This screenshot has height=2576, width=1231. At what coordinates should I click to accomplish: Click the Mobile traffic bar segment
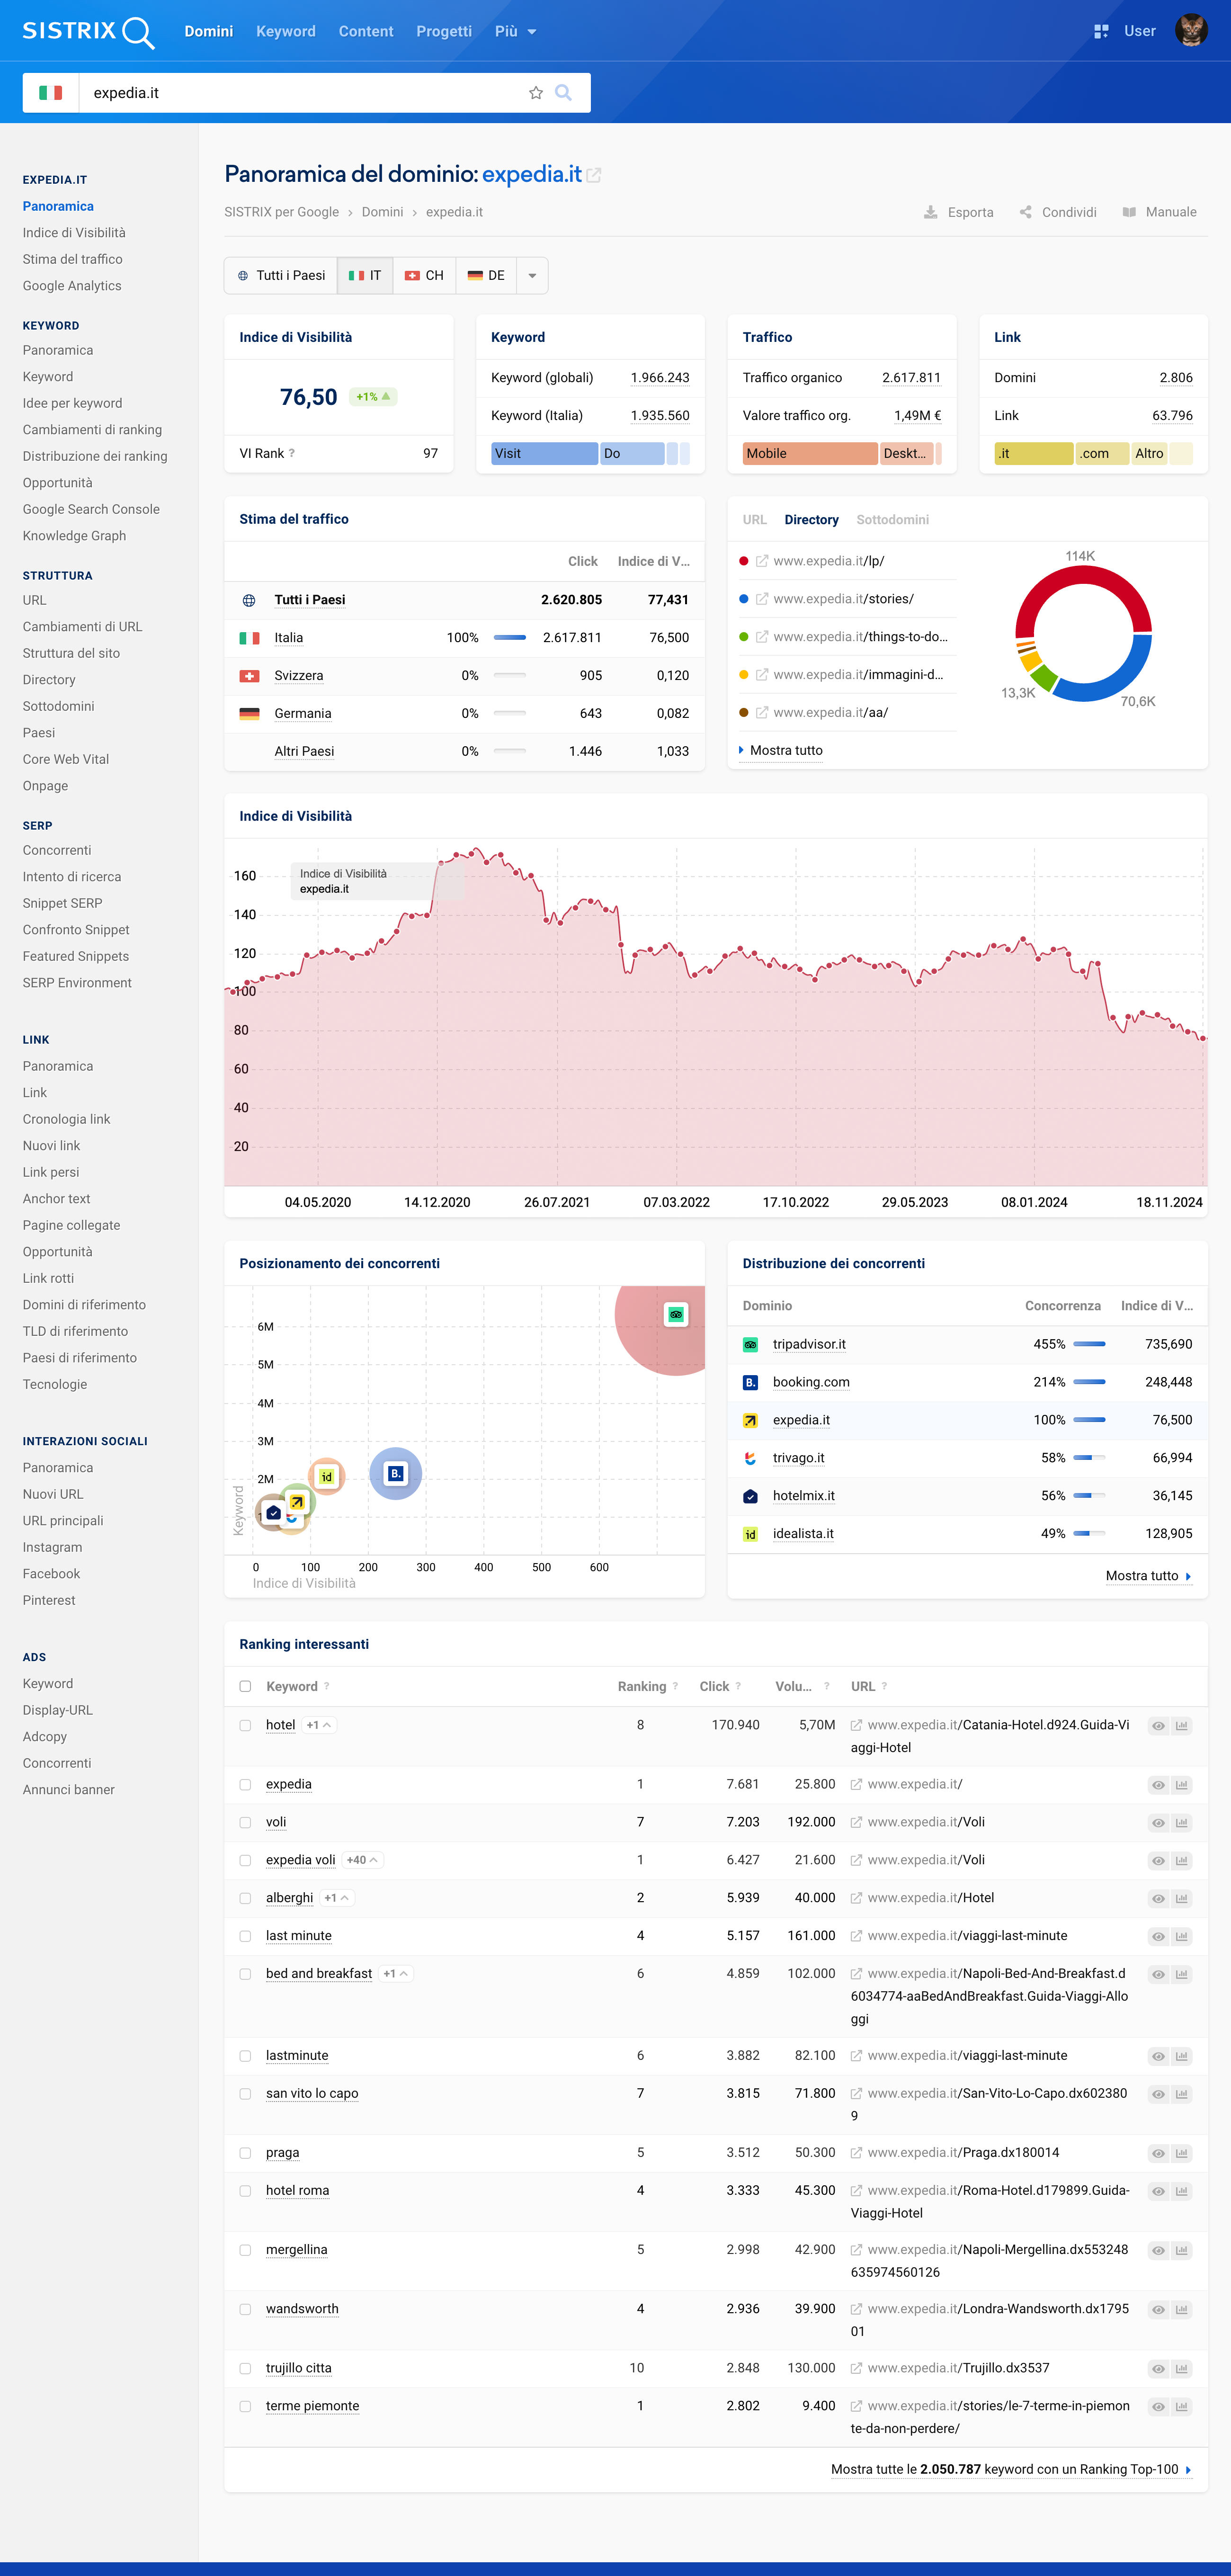click(x=810, y=453)
